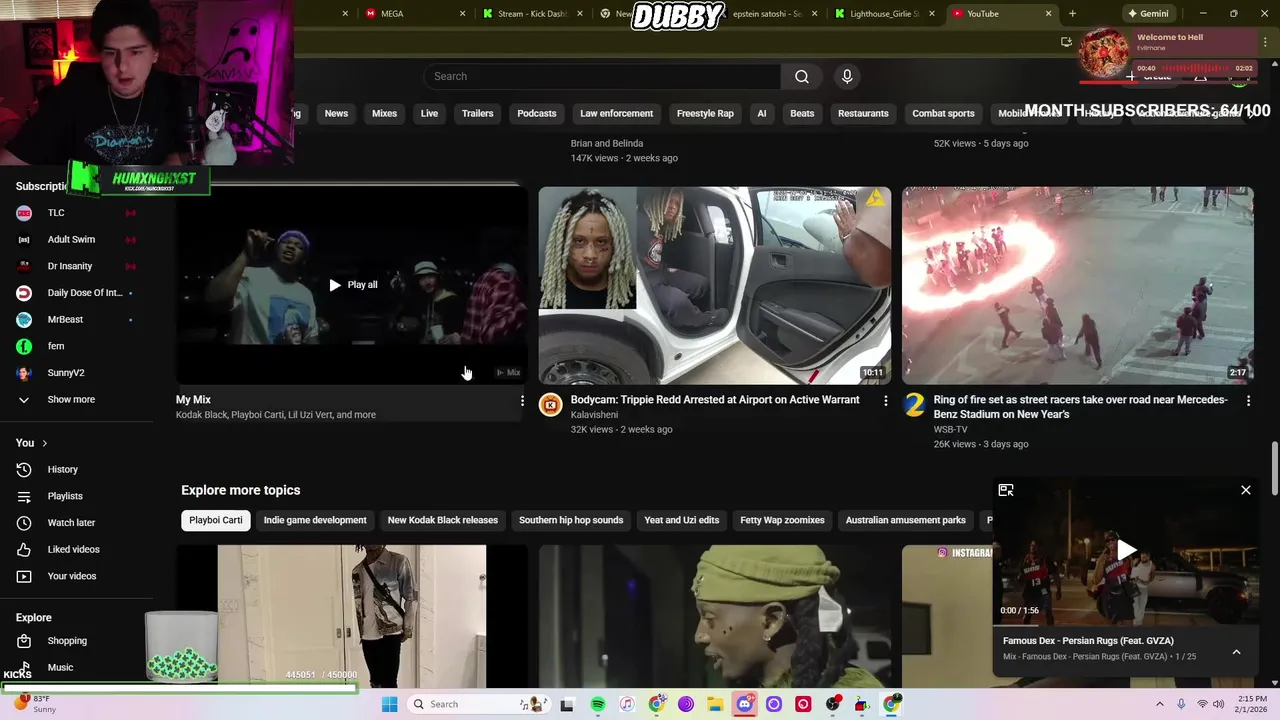The height and width of the screenshot is (720, 1280).
Task: Expand the You section chevron
Action: (x=44, y=443)
